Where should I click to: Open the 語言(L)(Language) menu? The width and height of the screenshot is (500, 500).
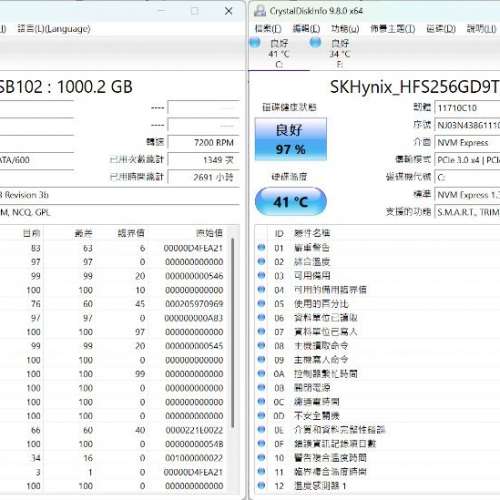(54, 29)
